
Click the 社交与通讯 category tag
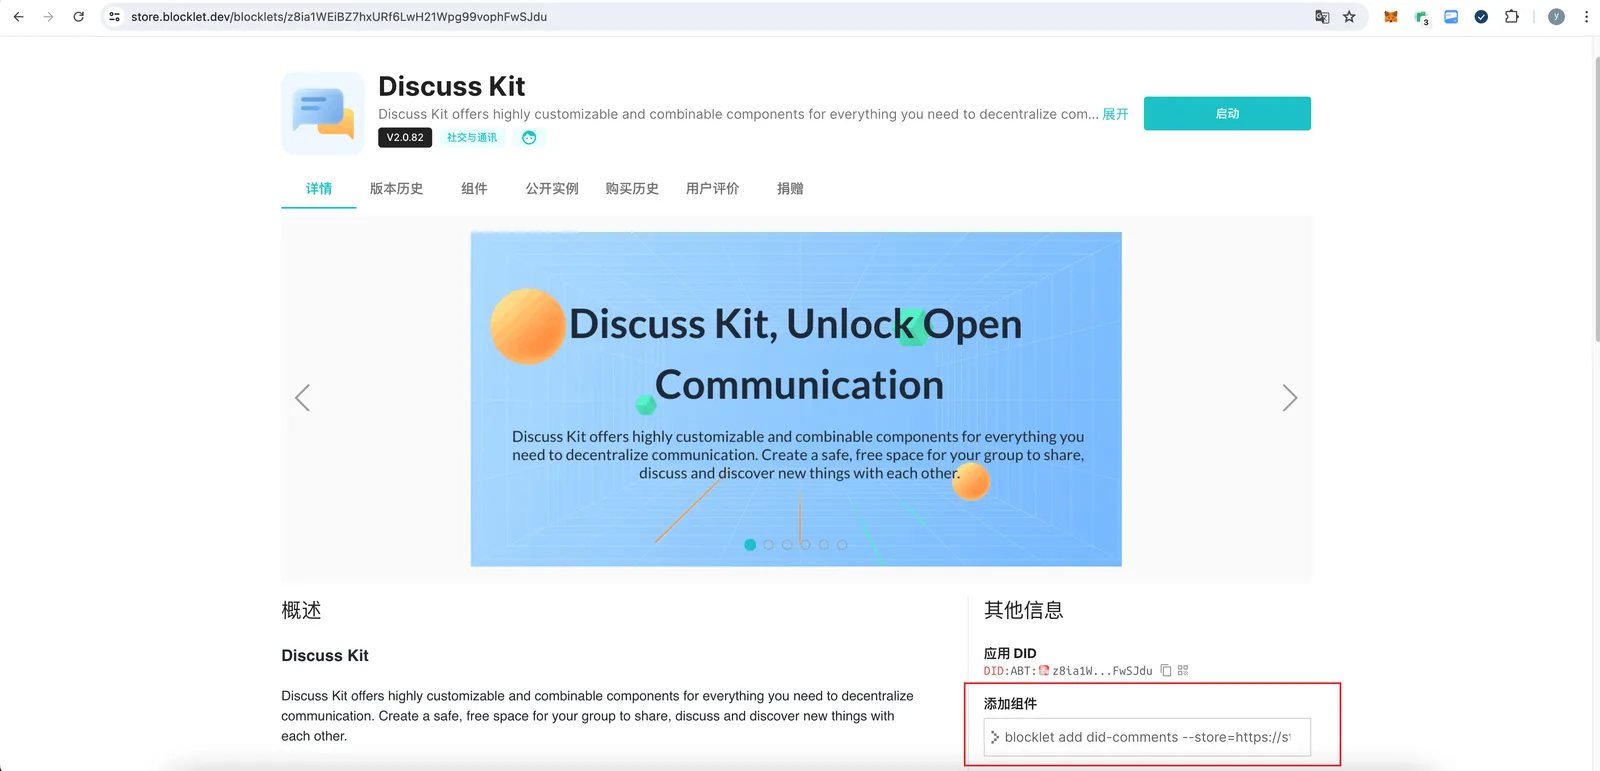point(472,138)
